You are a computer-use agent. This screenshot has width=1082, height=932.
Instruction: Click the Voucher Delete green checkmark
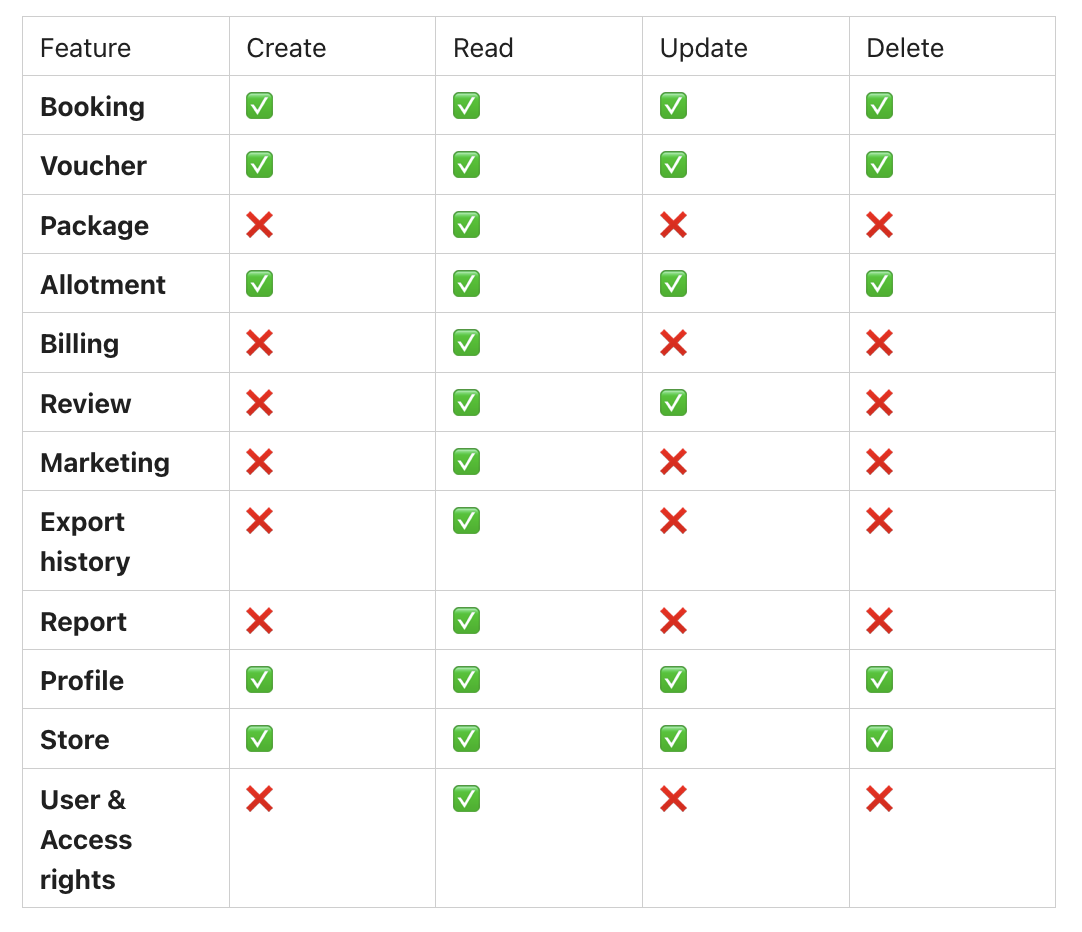(879, 165)
